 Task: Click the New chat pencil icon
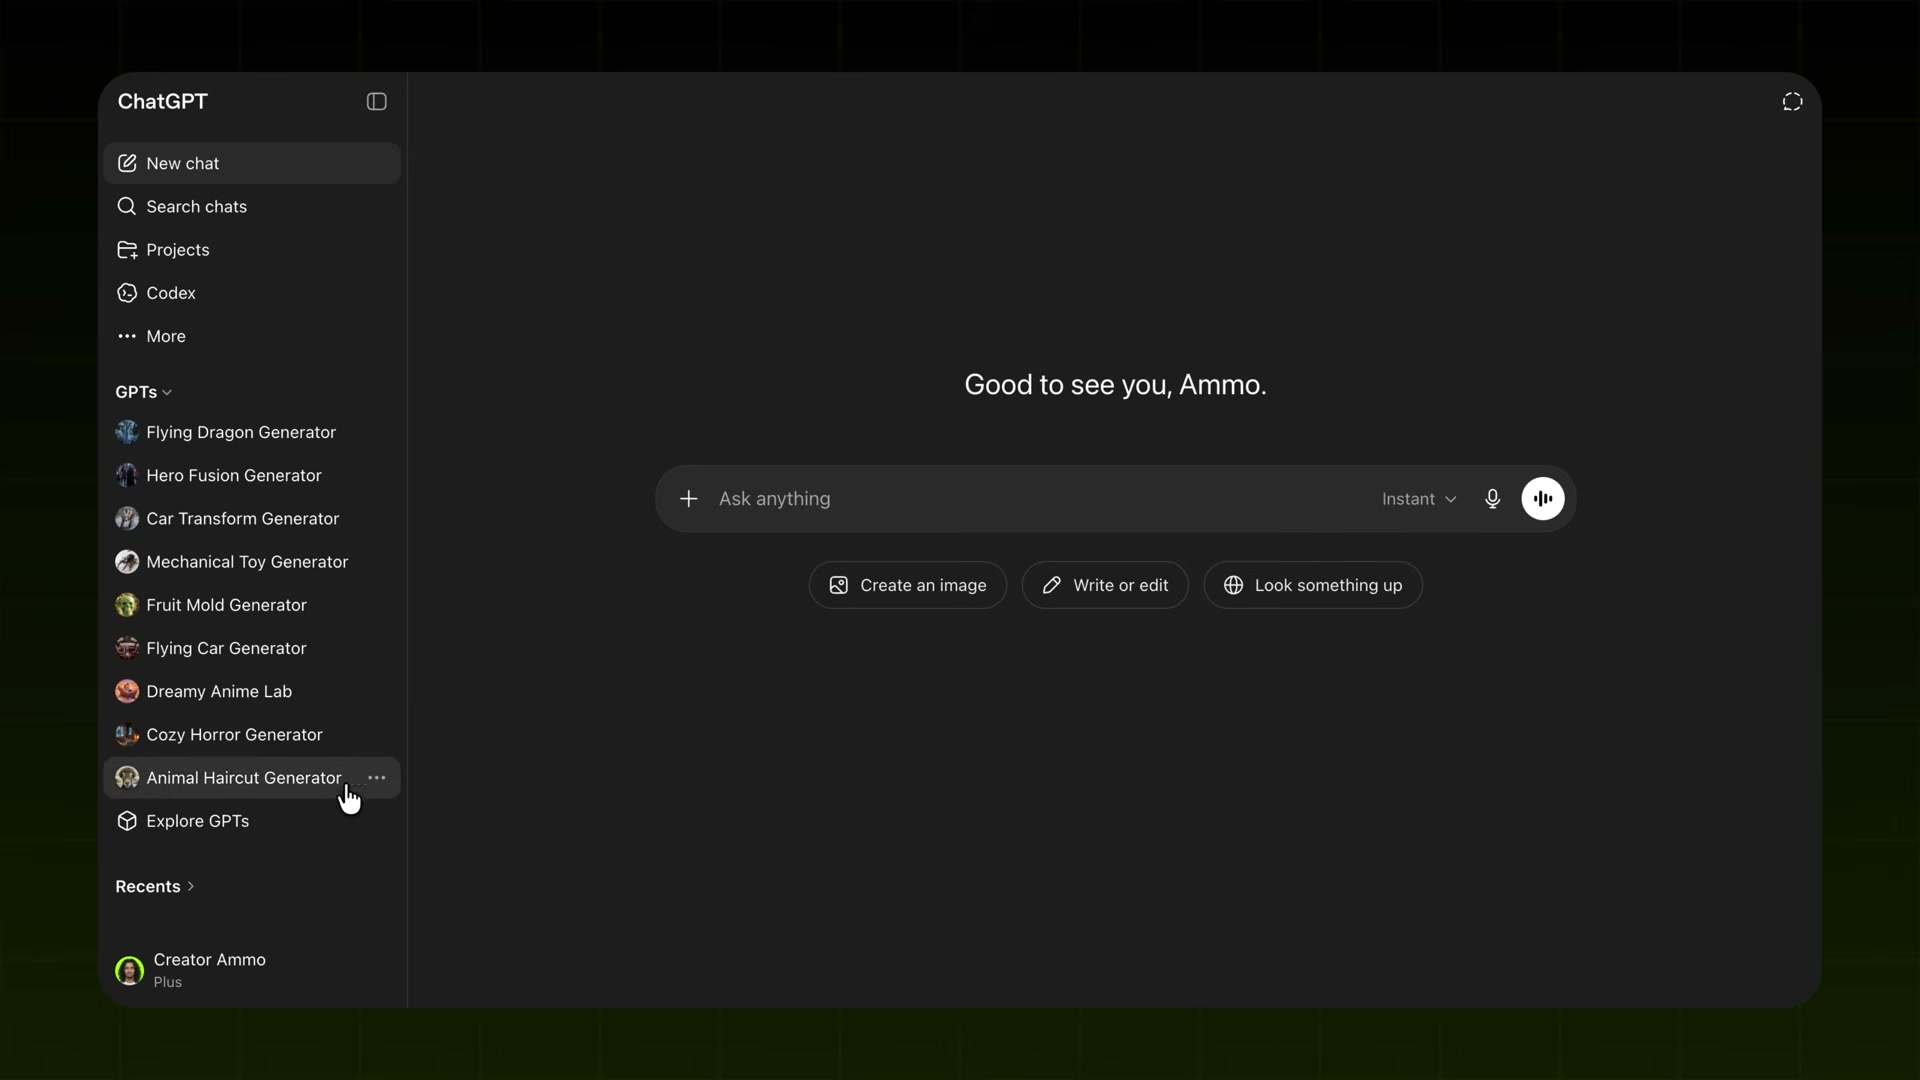coord(127,163)
